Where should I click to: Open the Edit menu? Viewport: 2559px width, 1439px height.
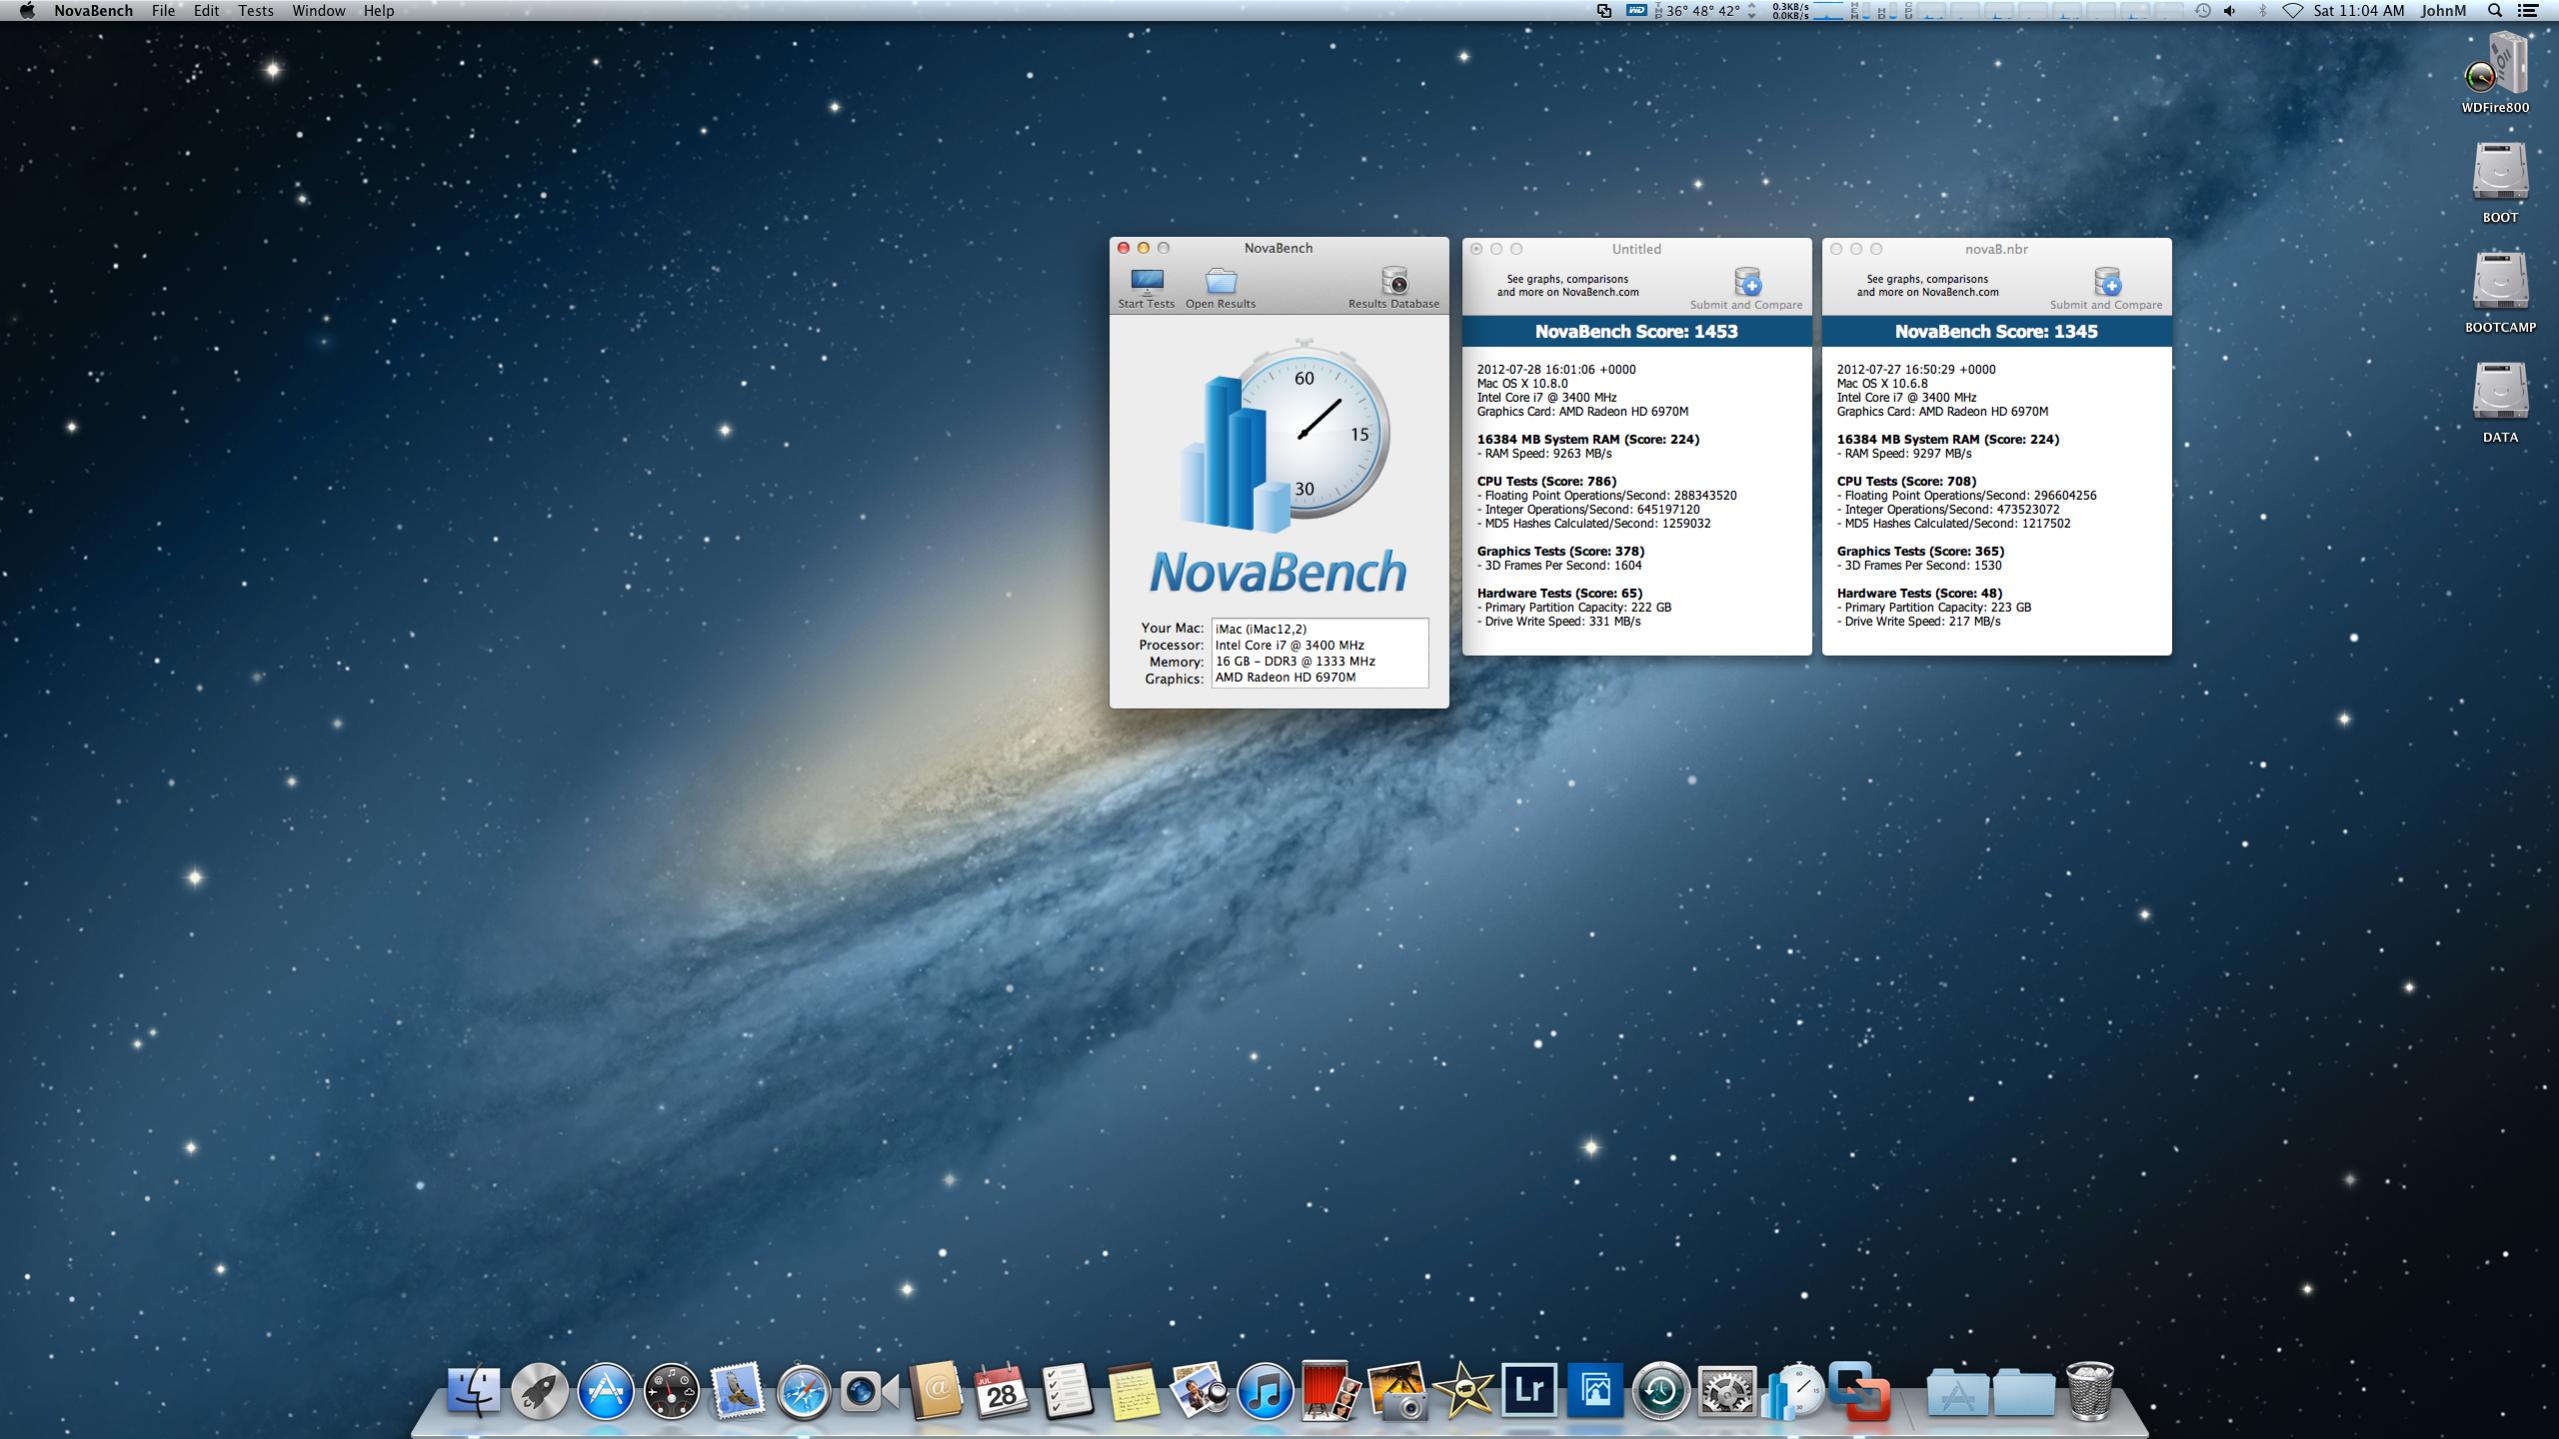(206, 10)
